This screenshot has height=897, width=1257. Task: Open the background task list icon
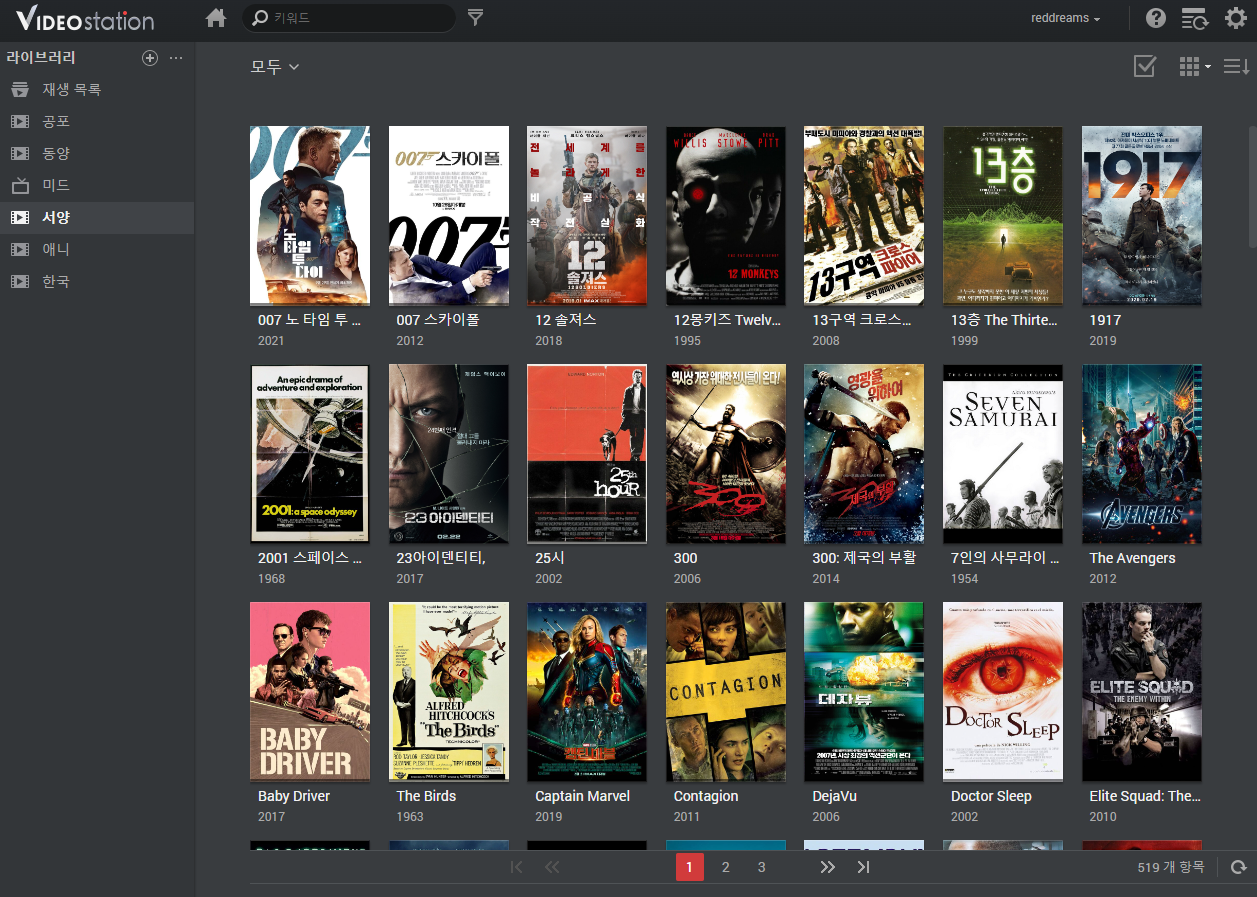(1194, 18)
